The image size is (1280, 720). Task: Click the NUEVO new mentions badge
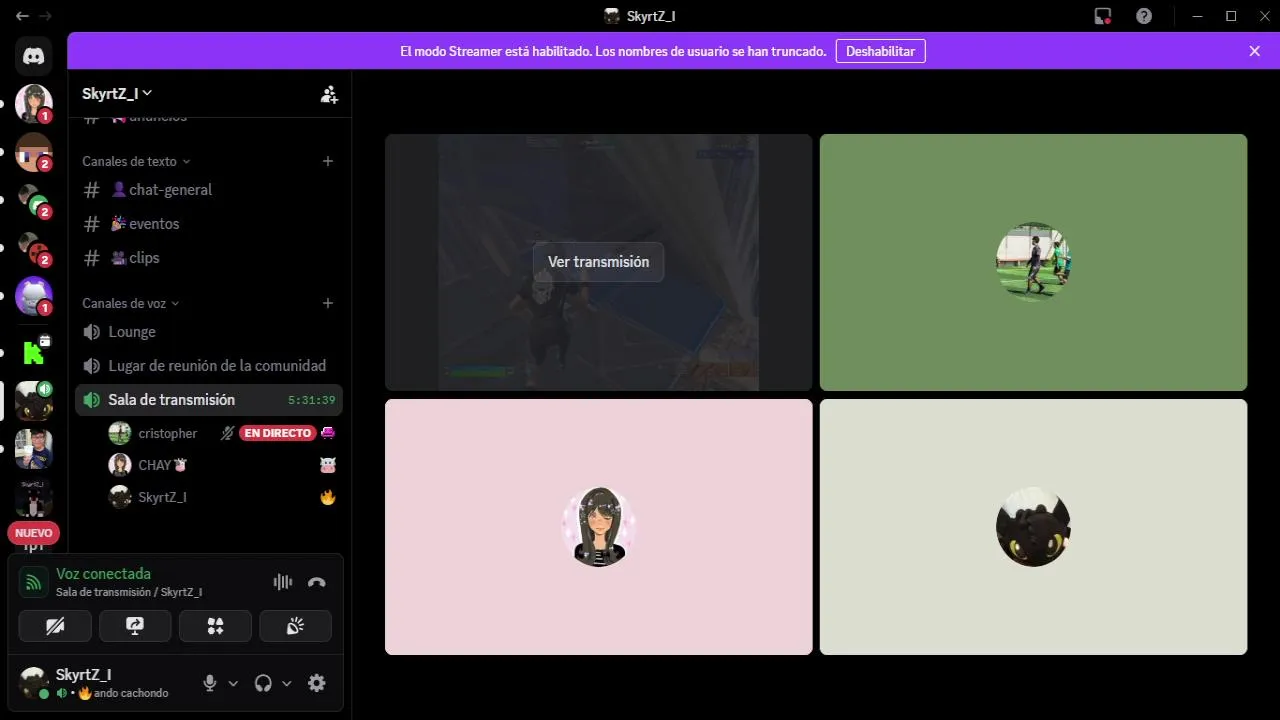tap(34, 533)
